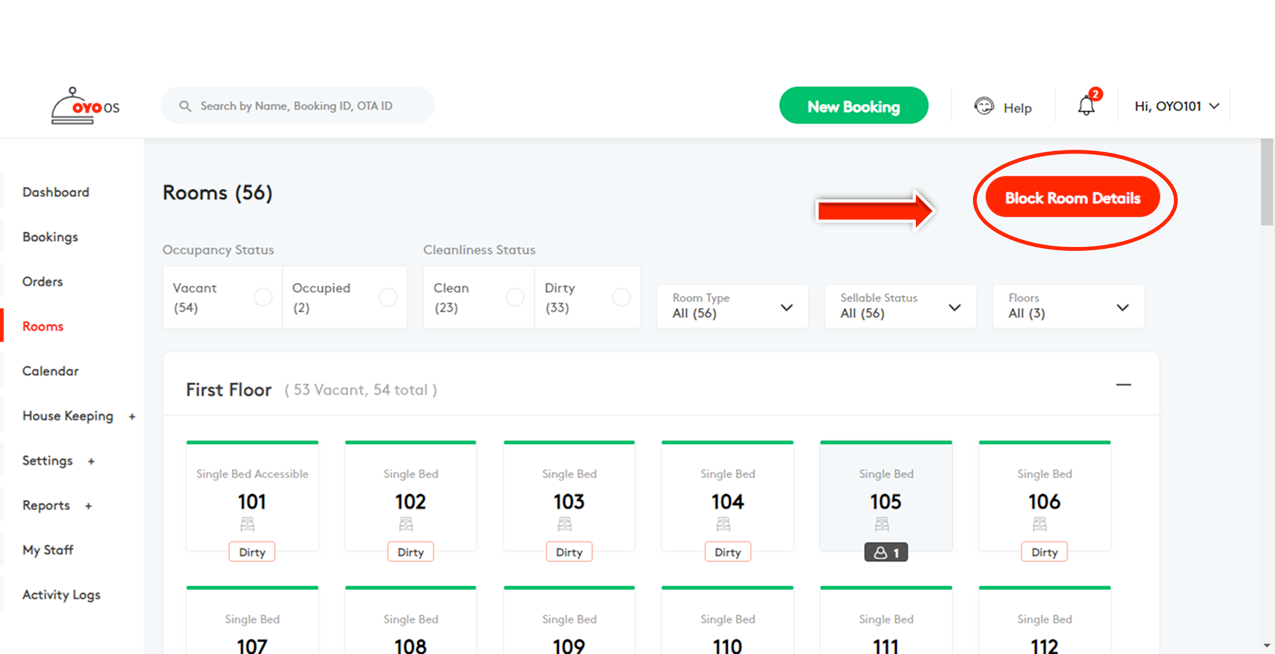
Task: Select Rooms in sidebar
Action: pyautogui.click(x=43, y=326)
